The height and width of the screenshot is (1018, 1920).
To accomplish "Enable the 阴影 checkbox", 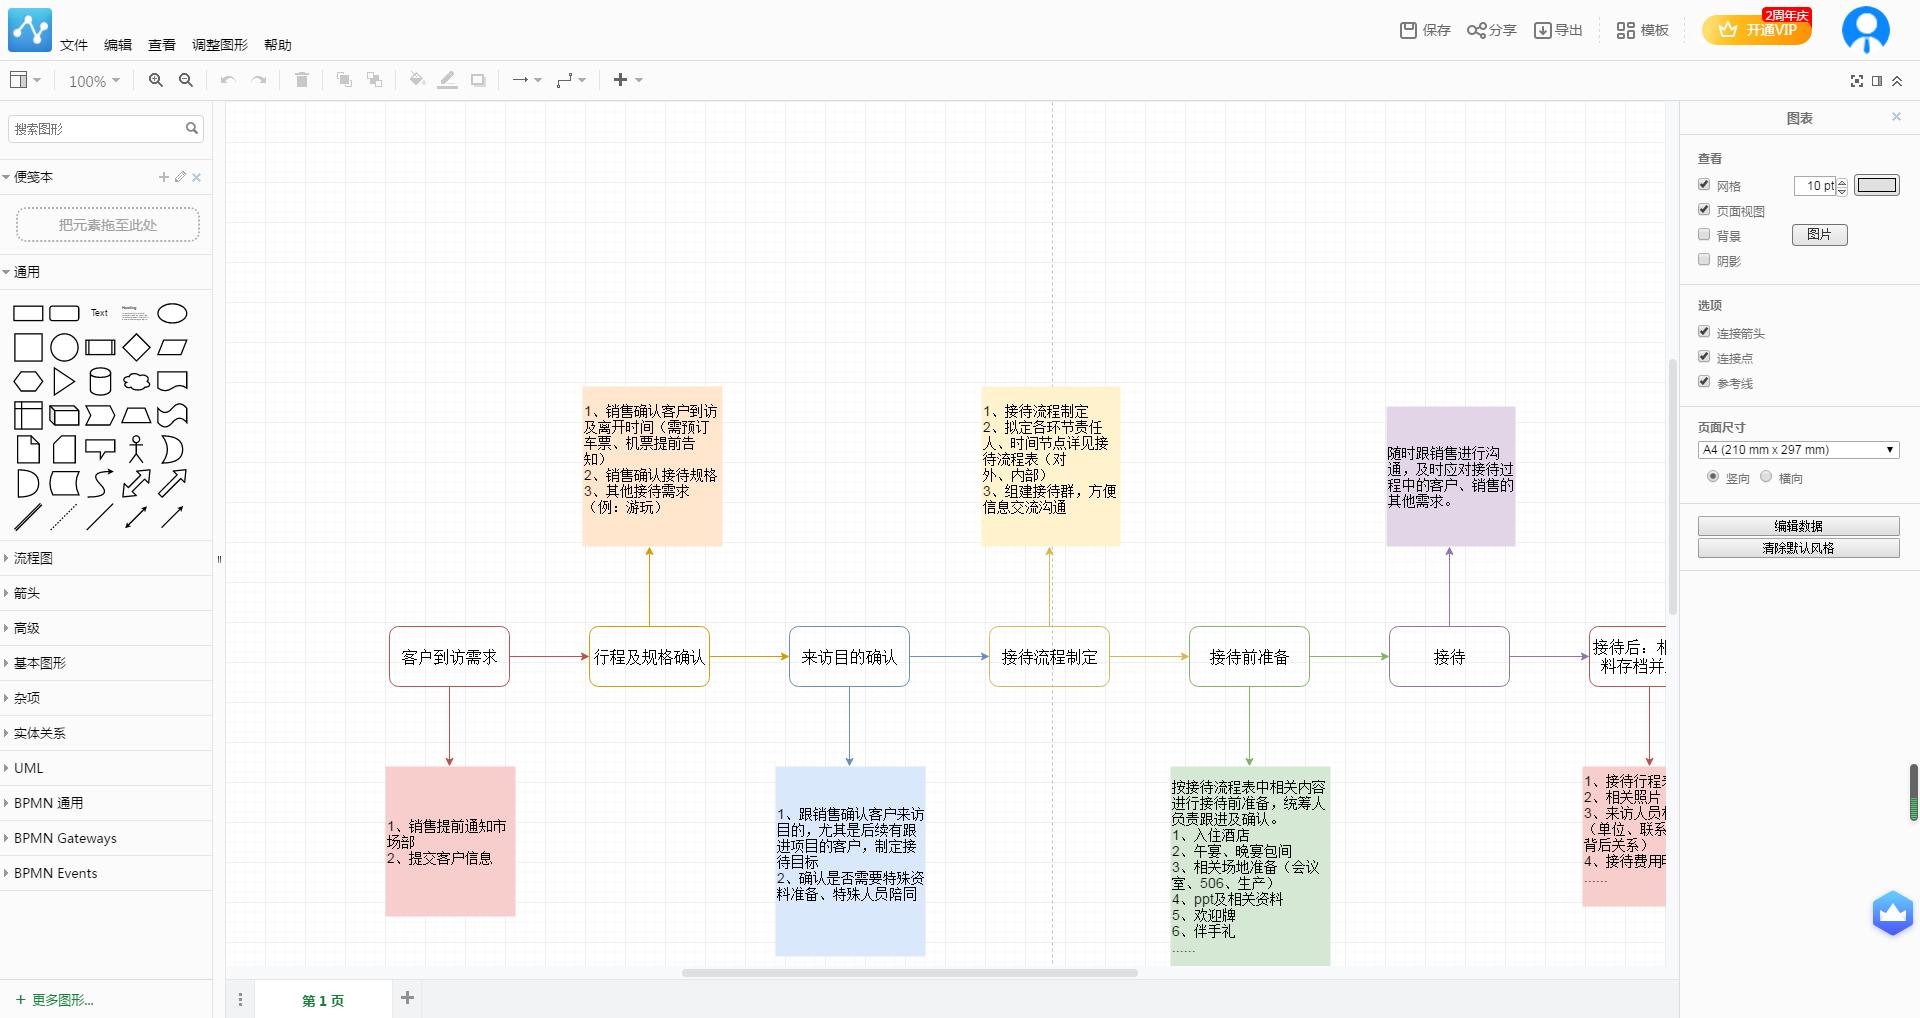I will click(x=1704, y=260).
